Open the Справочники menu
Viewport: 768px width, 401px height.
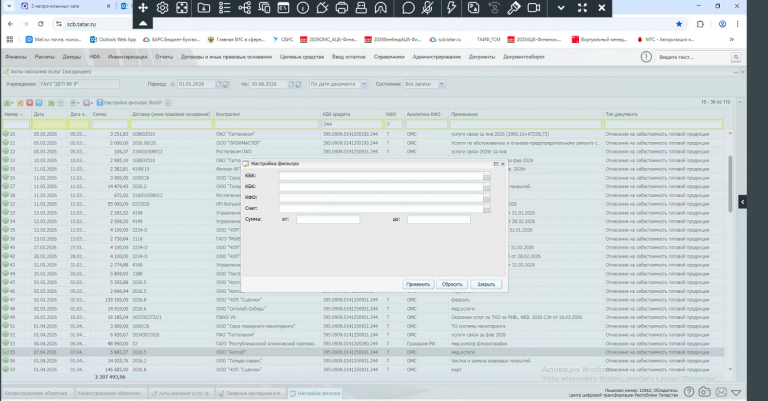[389, 57]
